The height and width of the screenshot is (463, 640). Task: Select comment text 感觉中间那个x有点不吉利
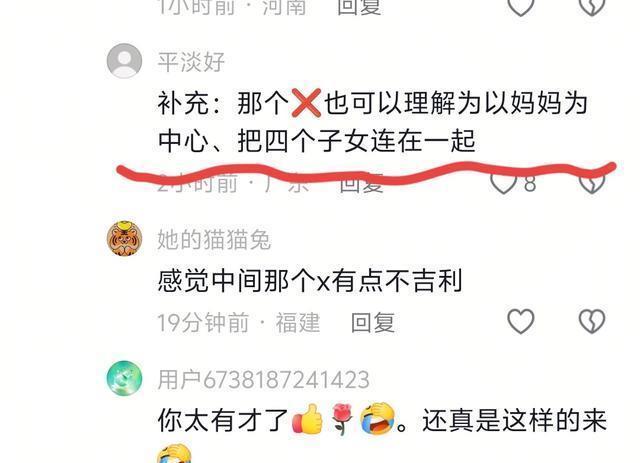pos(310,281)
